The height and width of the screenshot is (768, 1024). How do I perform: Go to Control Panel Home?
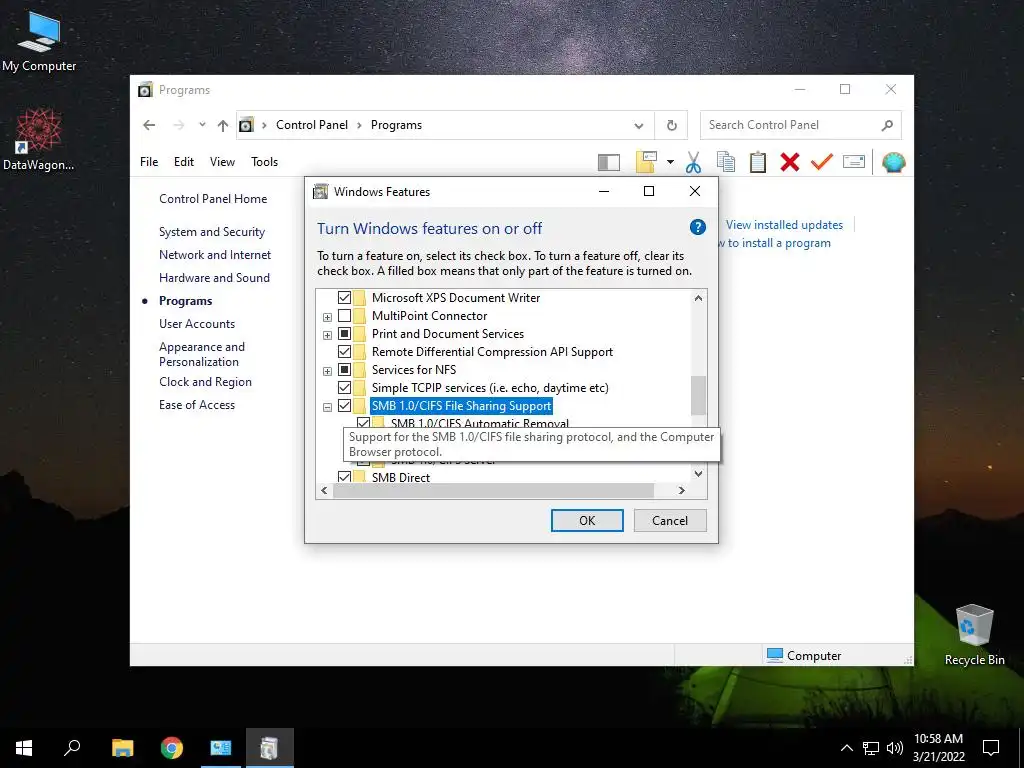coord(213,199)
